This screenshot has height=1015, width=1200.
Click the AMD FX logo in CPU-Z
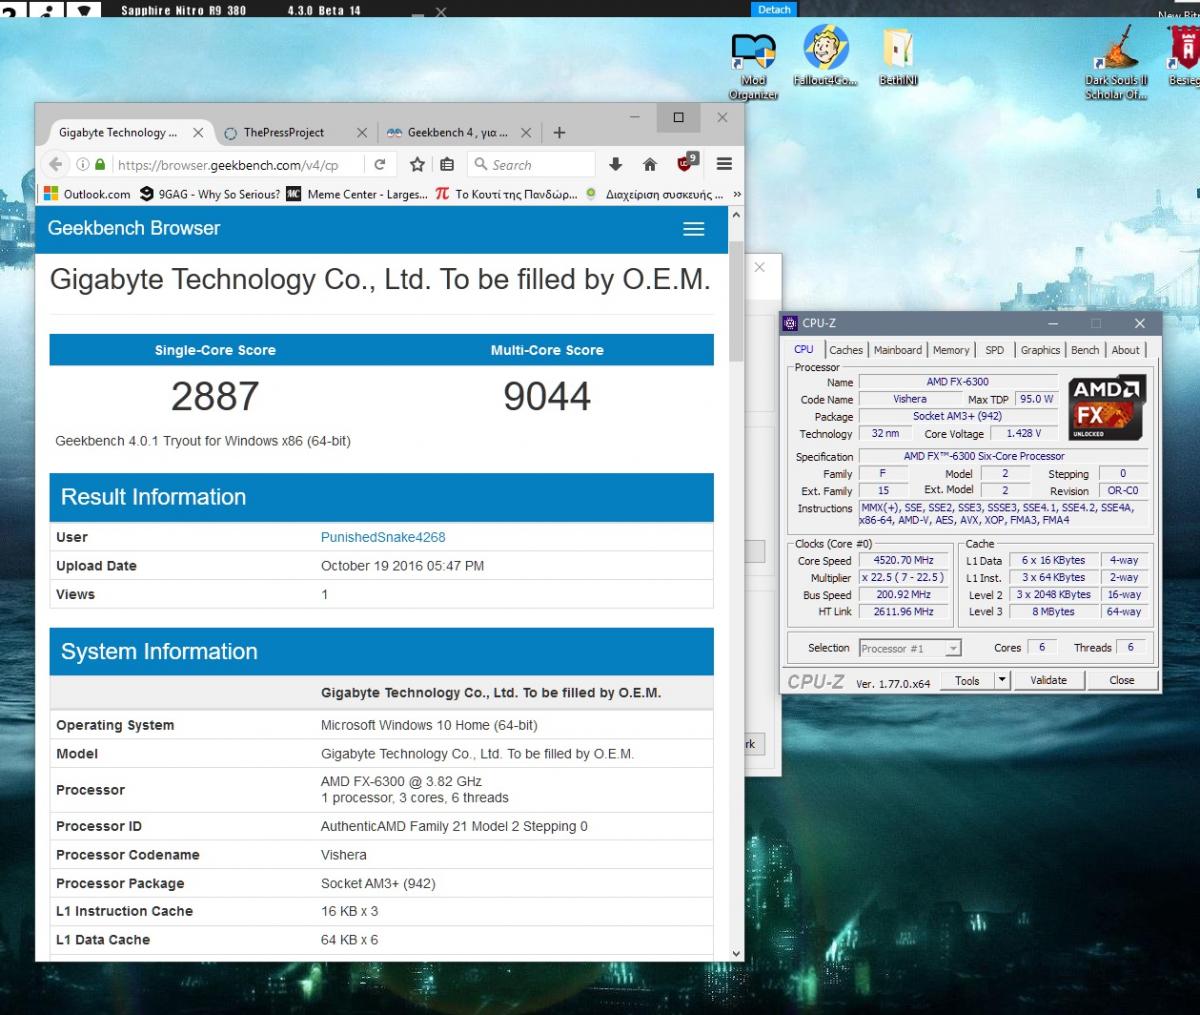click(1107, 407)
